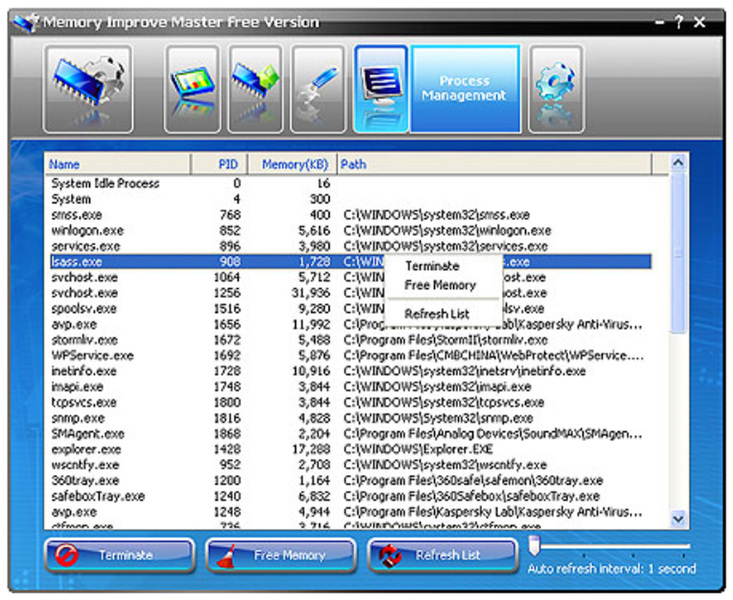Viewport: 733px width, 600px height.
Task: Choose Terminate from the context menu
Action: pos(432,266)
